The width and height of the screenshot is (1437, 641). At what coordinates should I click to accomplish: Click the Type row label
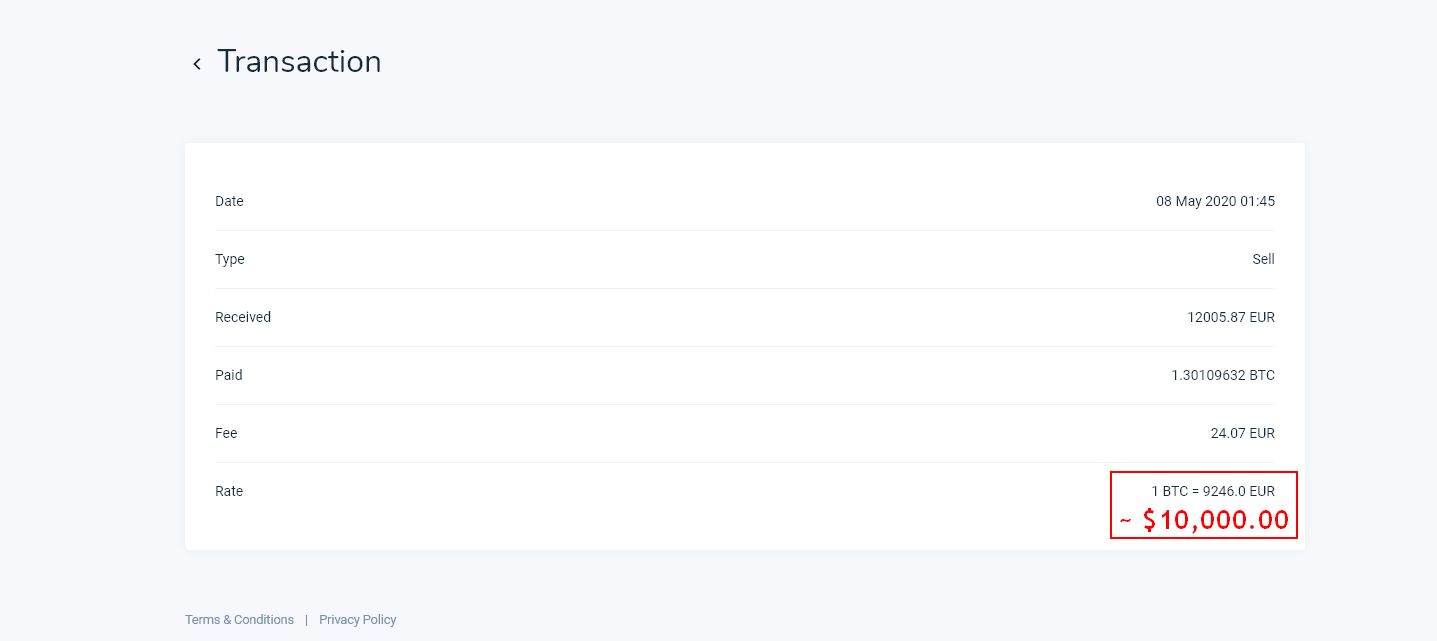(230, 259)
